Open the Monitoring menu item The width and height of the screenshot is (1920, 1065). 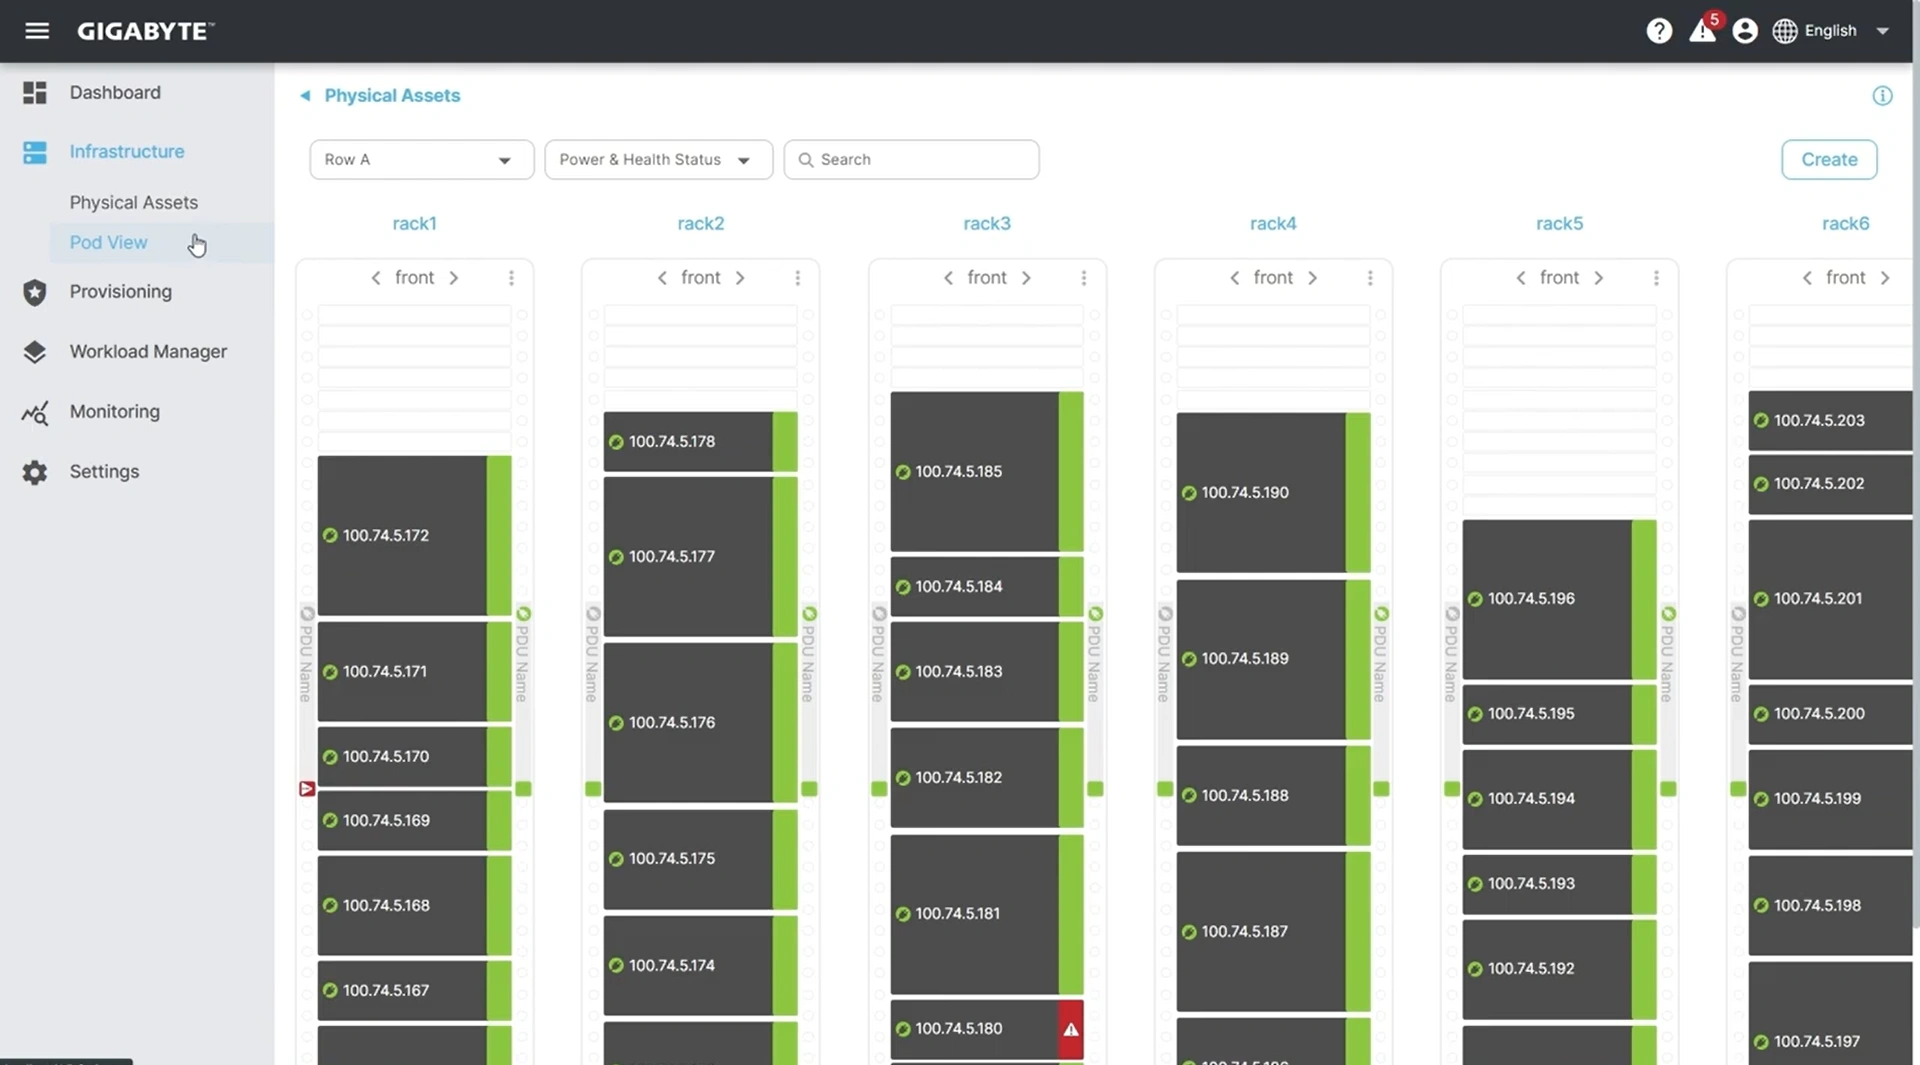coord(114,412)
